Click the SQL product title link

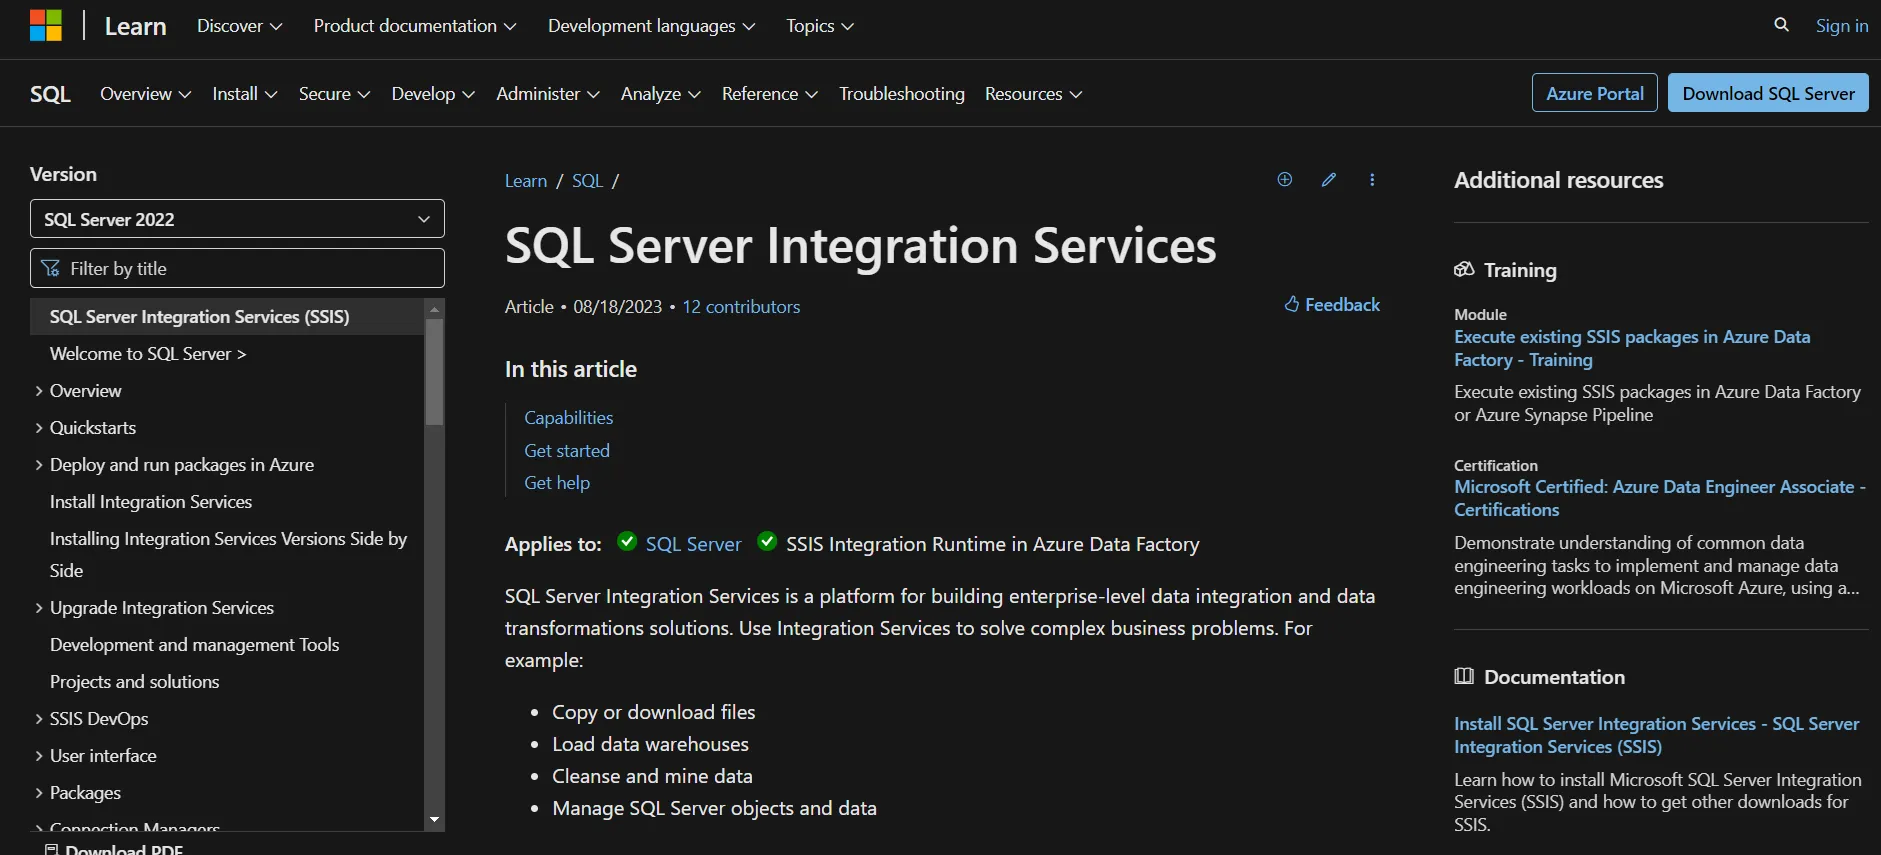pyautogui.click(x=50, y=94)
